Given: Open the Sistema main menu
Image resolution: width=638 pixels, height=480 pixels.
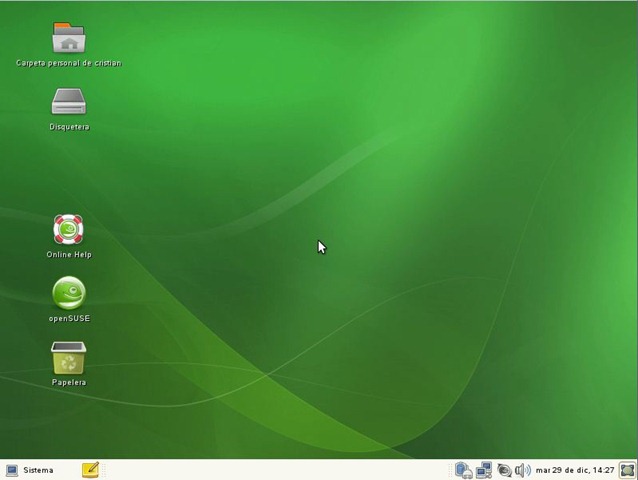Looking at the screenshot, I should (x=30, y=470).
